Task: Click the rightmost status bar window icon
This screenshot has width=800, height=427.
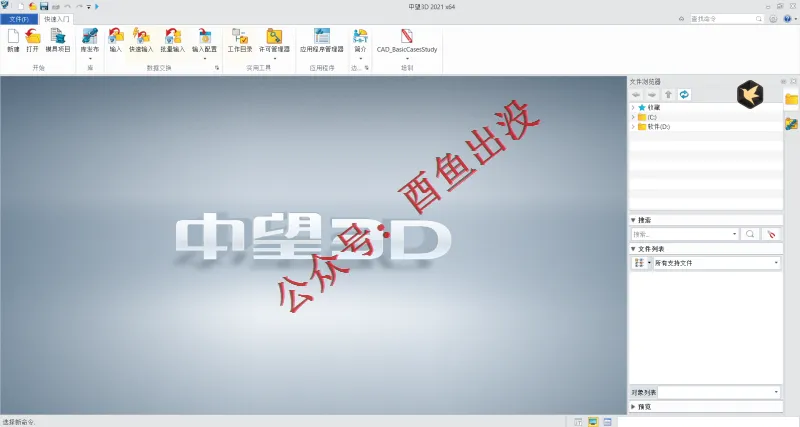Action: click(x=607, y=422)
